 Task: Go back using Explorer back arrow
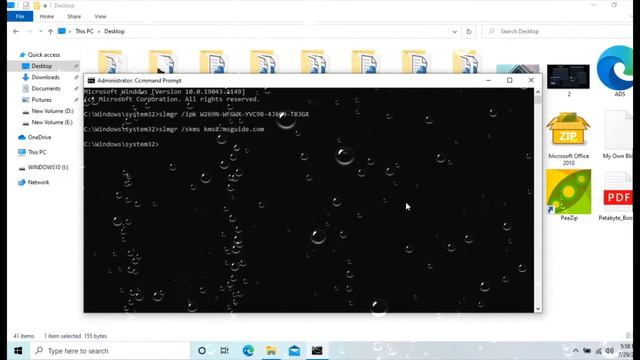[x=16, y=31]
